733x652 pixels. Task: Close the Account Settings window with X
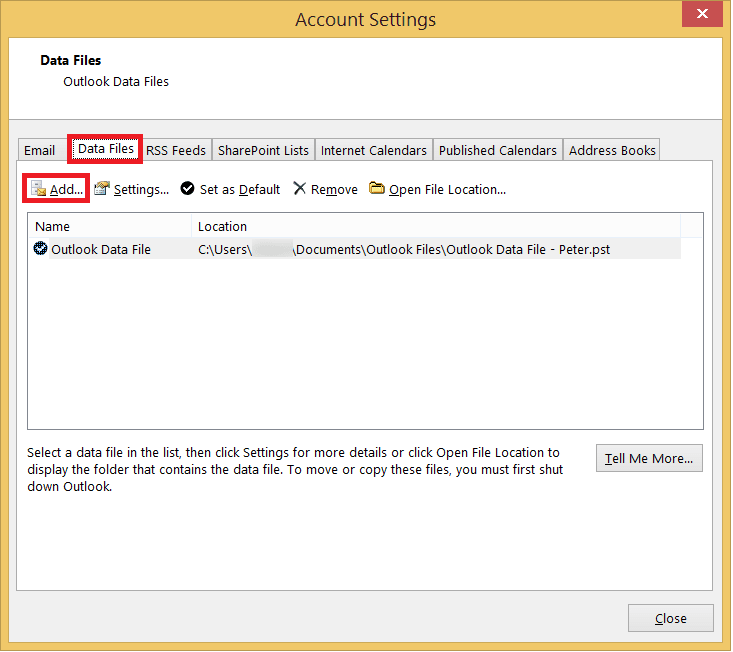(702, 14)
